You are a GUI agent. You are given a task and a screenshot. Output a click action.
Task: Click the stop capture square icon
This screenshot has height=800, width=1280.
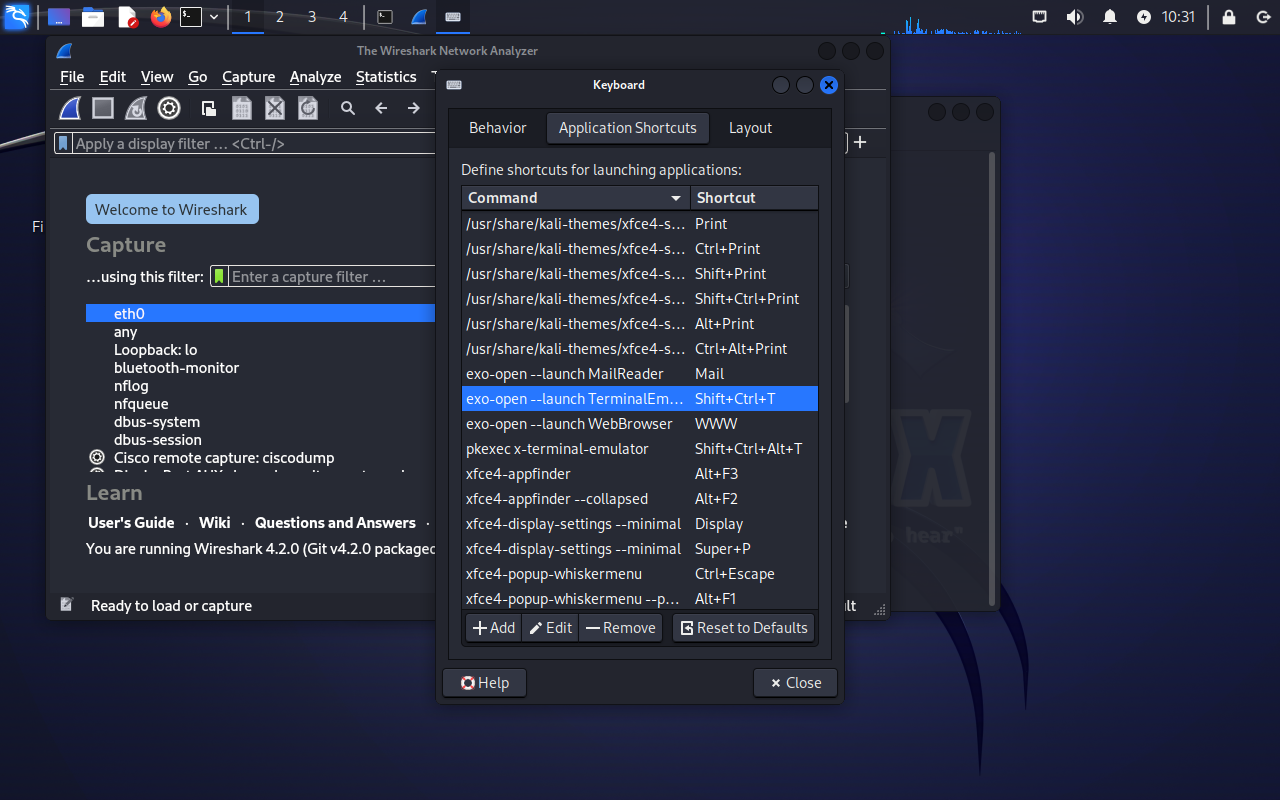click(x=103, y=108)
